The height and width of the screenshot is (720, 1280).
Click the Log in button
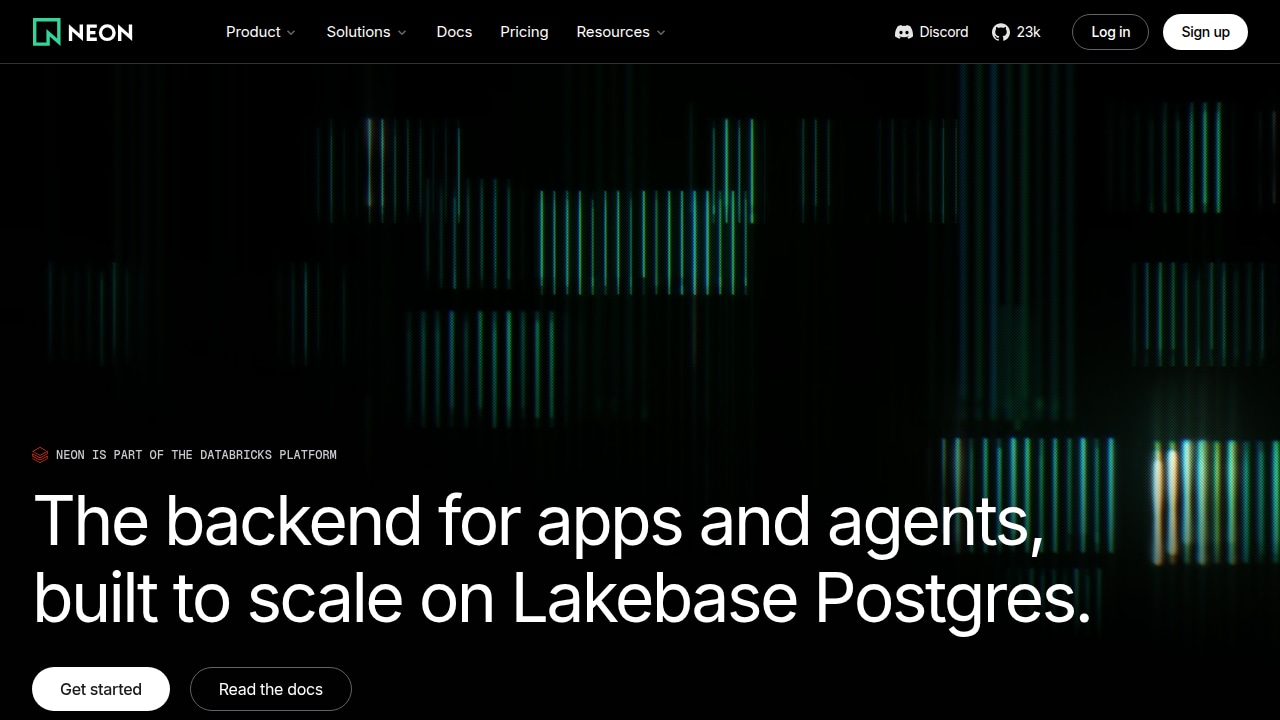[x=1110, y=32]
